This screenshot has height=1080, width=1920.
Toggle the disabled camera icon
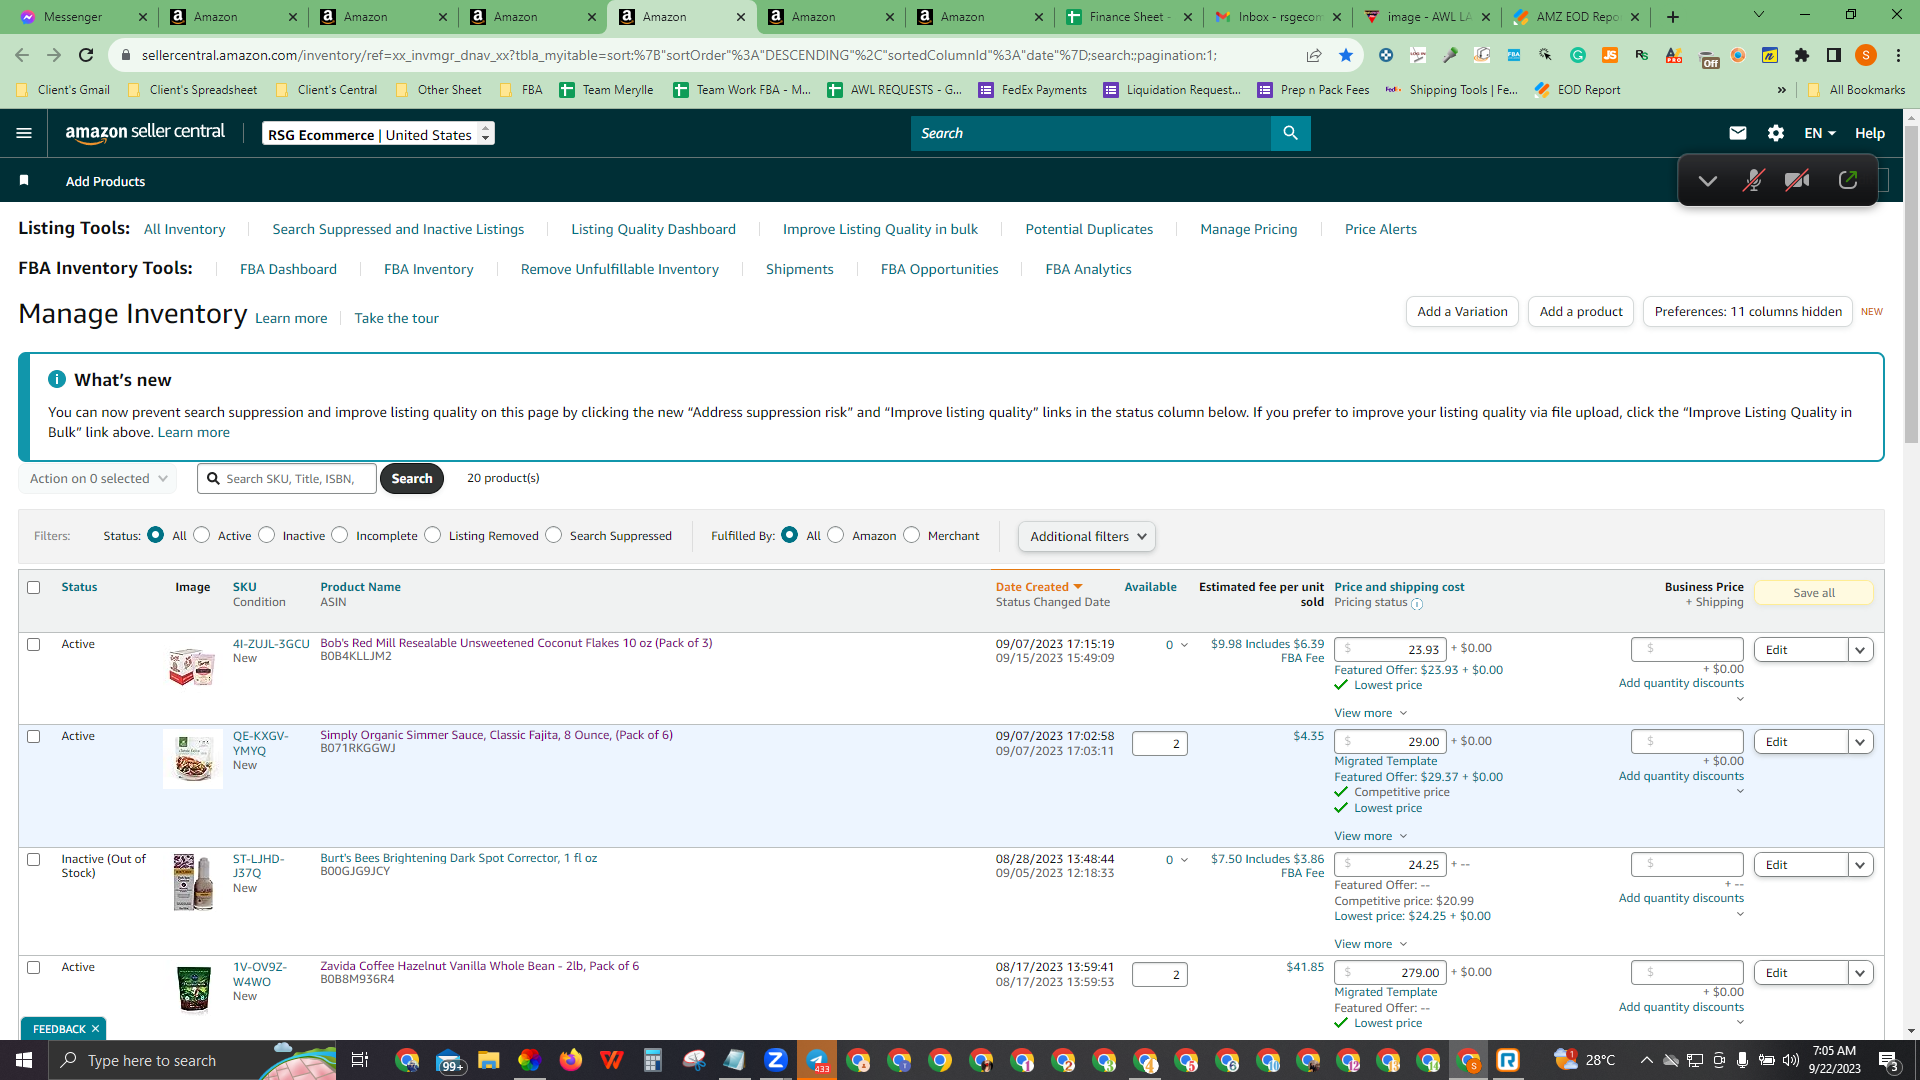pyautogui.click(x=1798, y=181)
